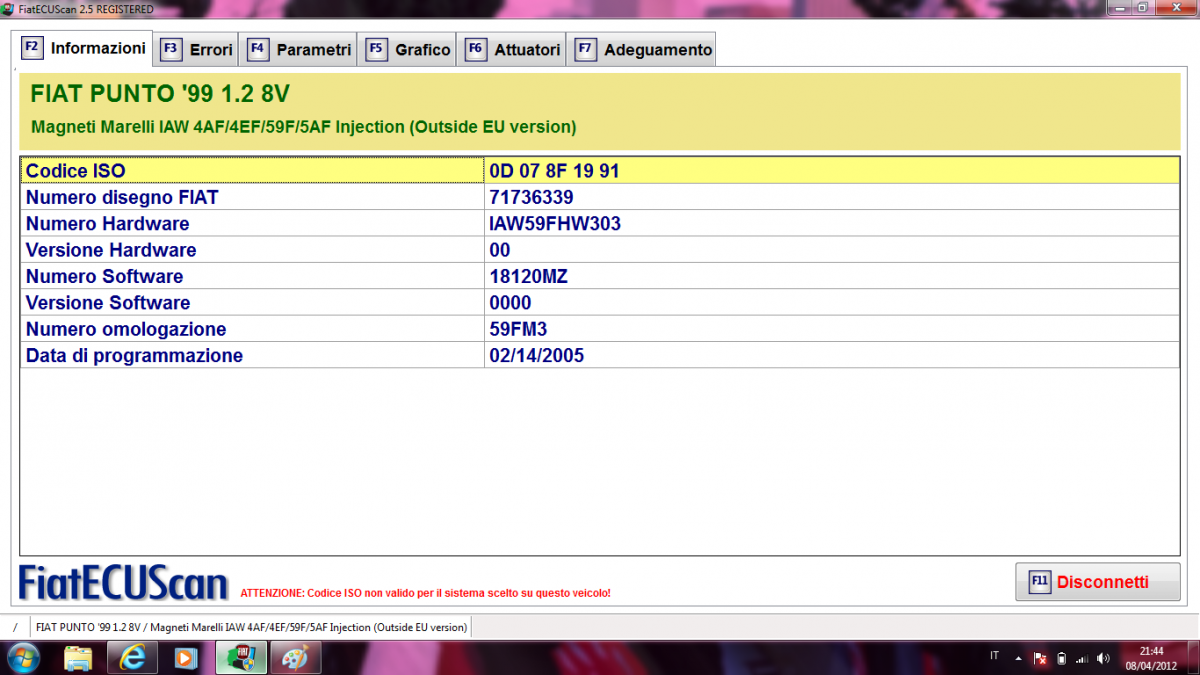Select the Versione Hardware row
The height and width of the screenshot is (675, 1200).
click(x=600, y=250)
